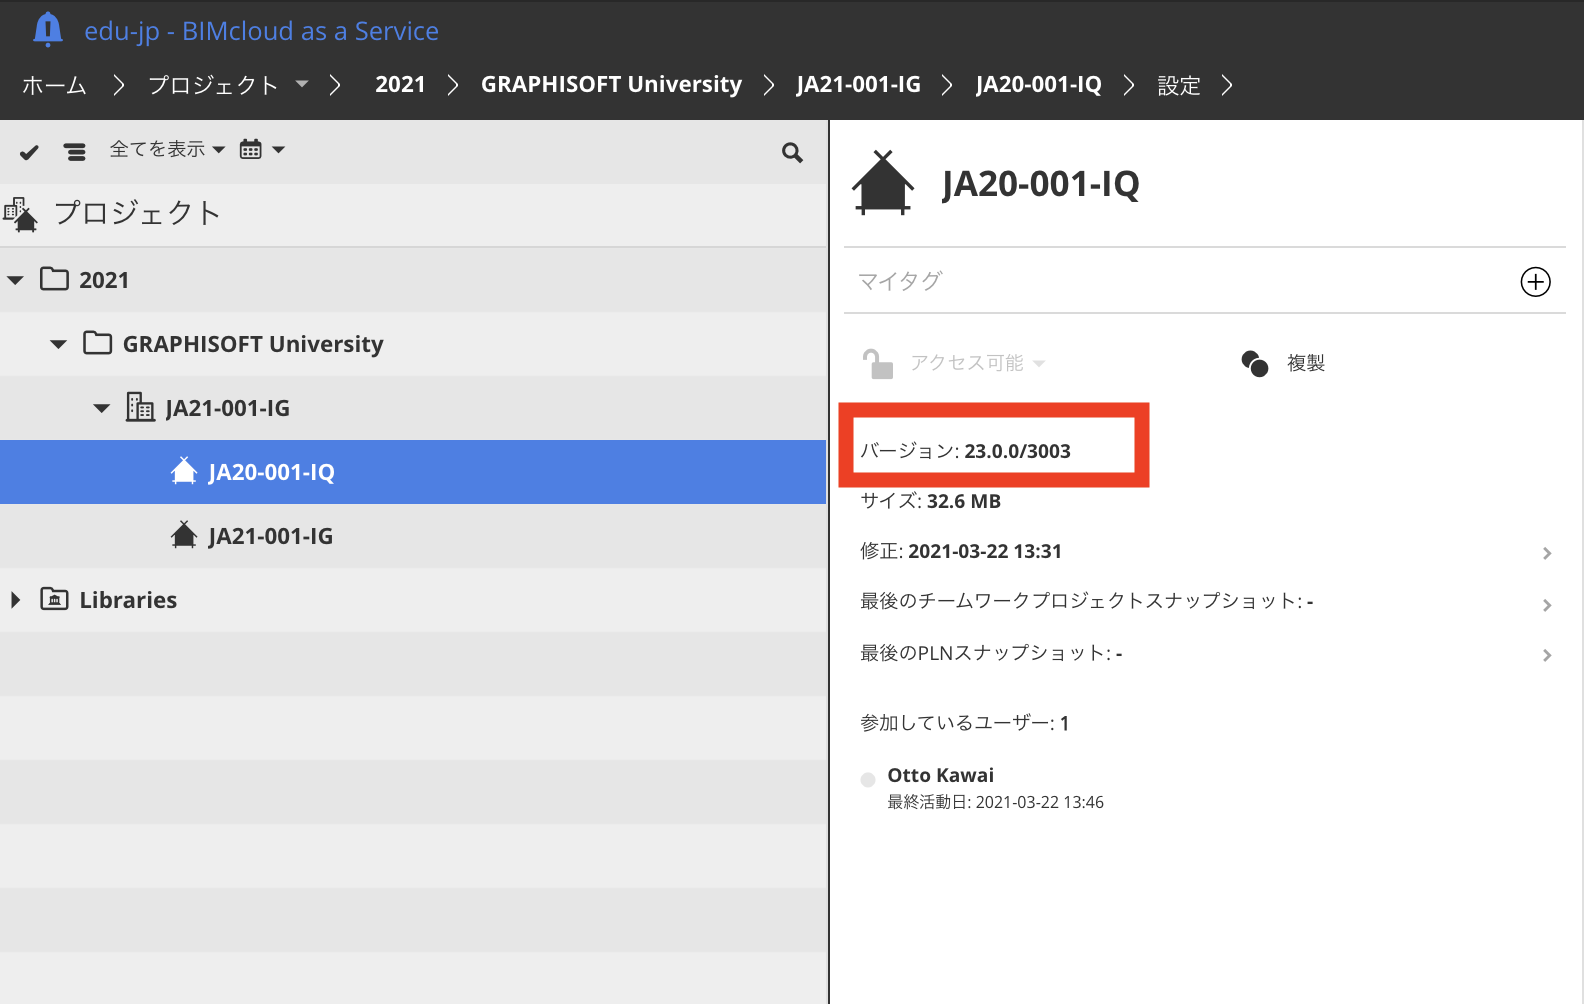Click the 2021 folder icon

click(x=54, y=279)
